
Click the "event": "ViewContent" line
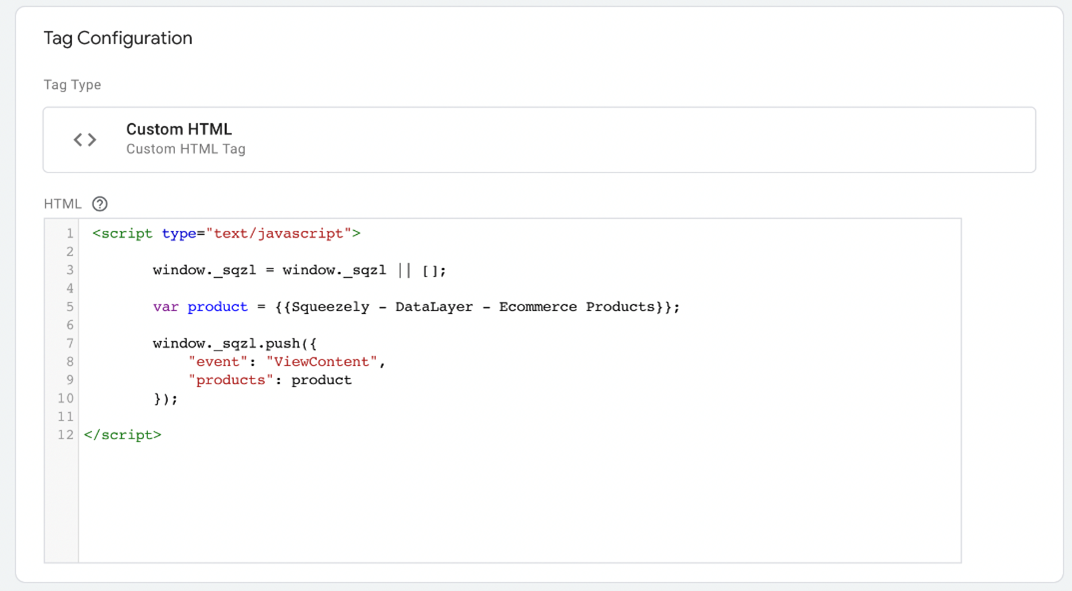tap(287, 362)
